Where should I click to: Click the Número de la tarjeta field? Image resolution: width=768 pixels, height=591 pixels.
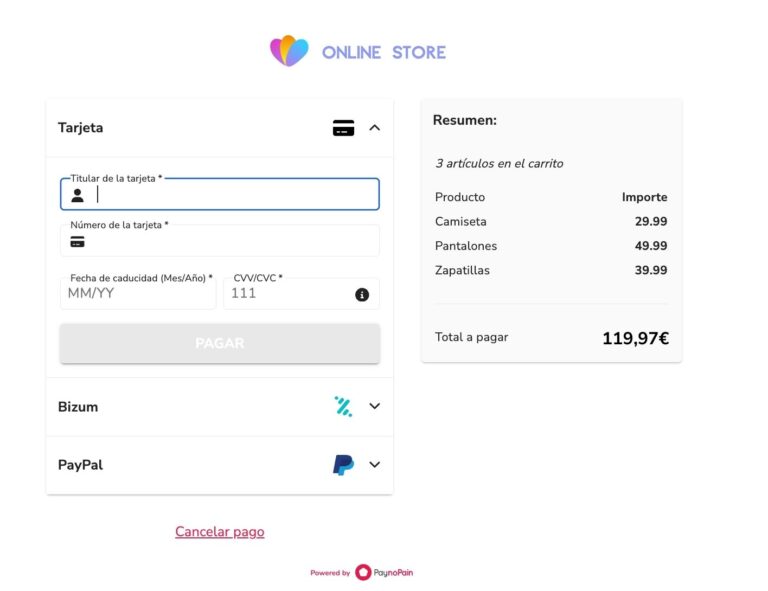click(x=230, y=242)
